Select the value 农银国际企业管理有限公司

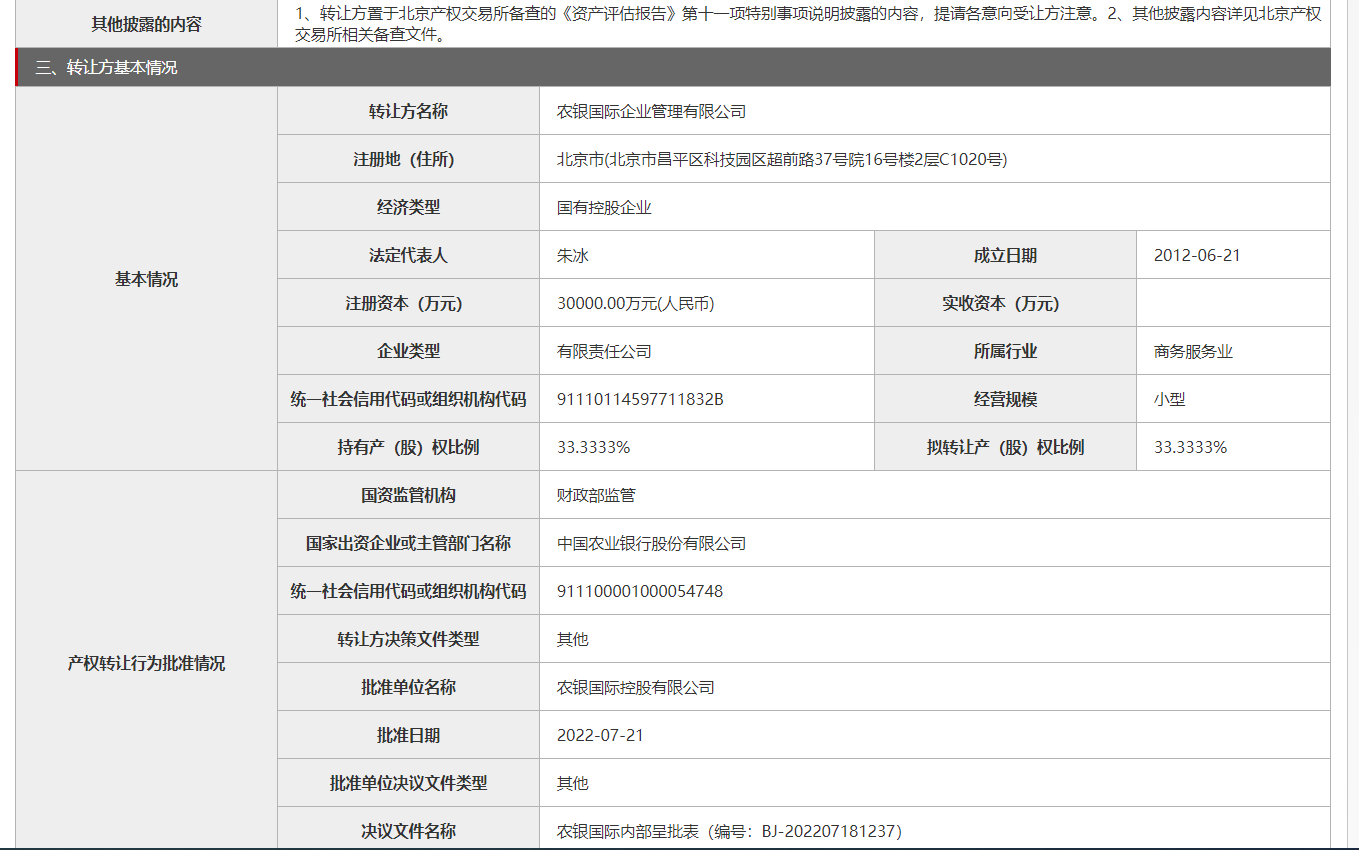(651, 112)
